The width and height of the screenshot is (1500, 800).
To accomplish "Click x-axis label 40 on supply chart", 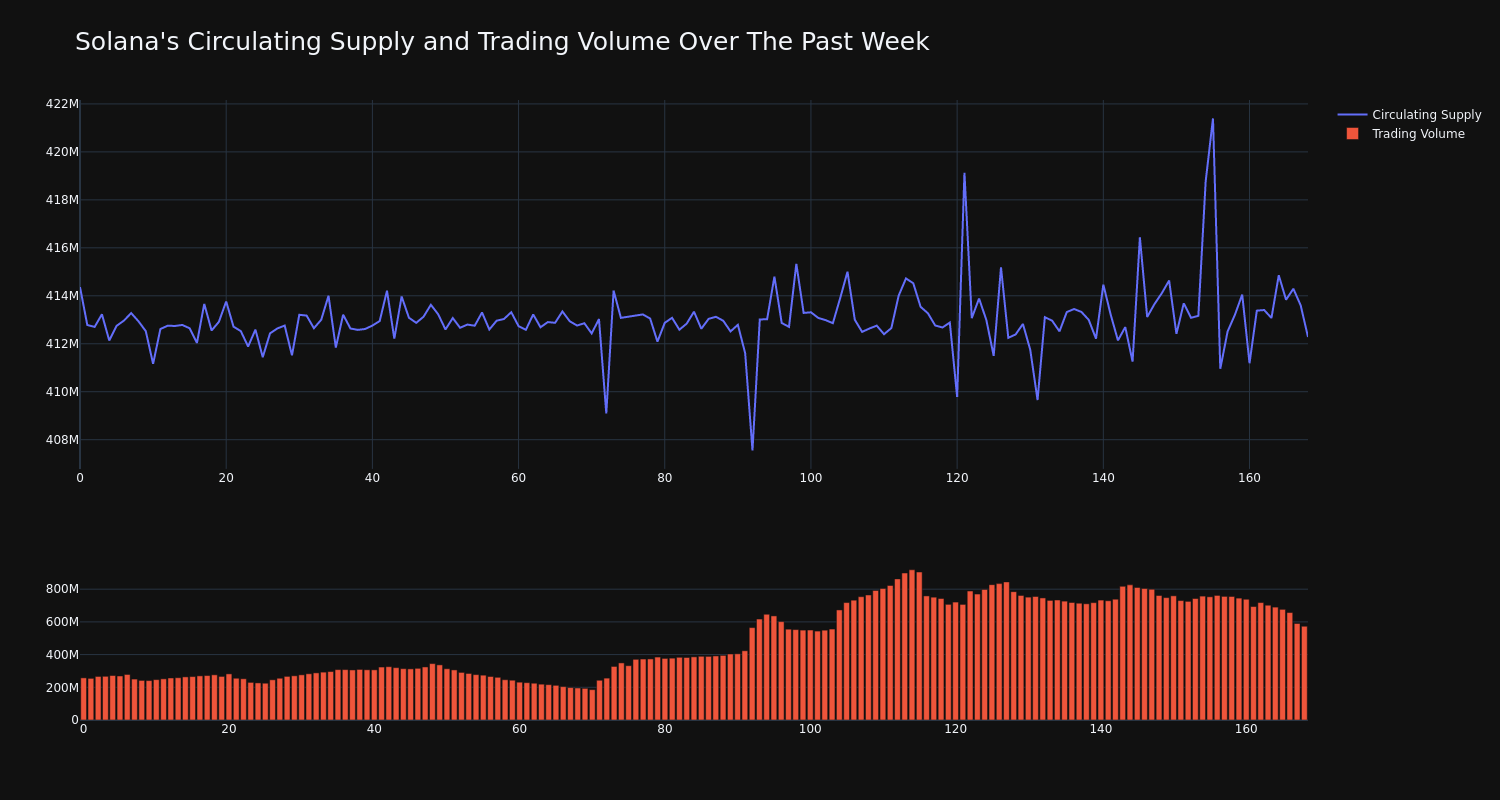I will point(372,478).
